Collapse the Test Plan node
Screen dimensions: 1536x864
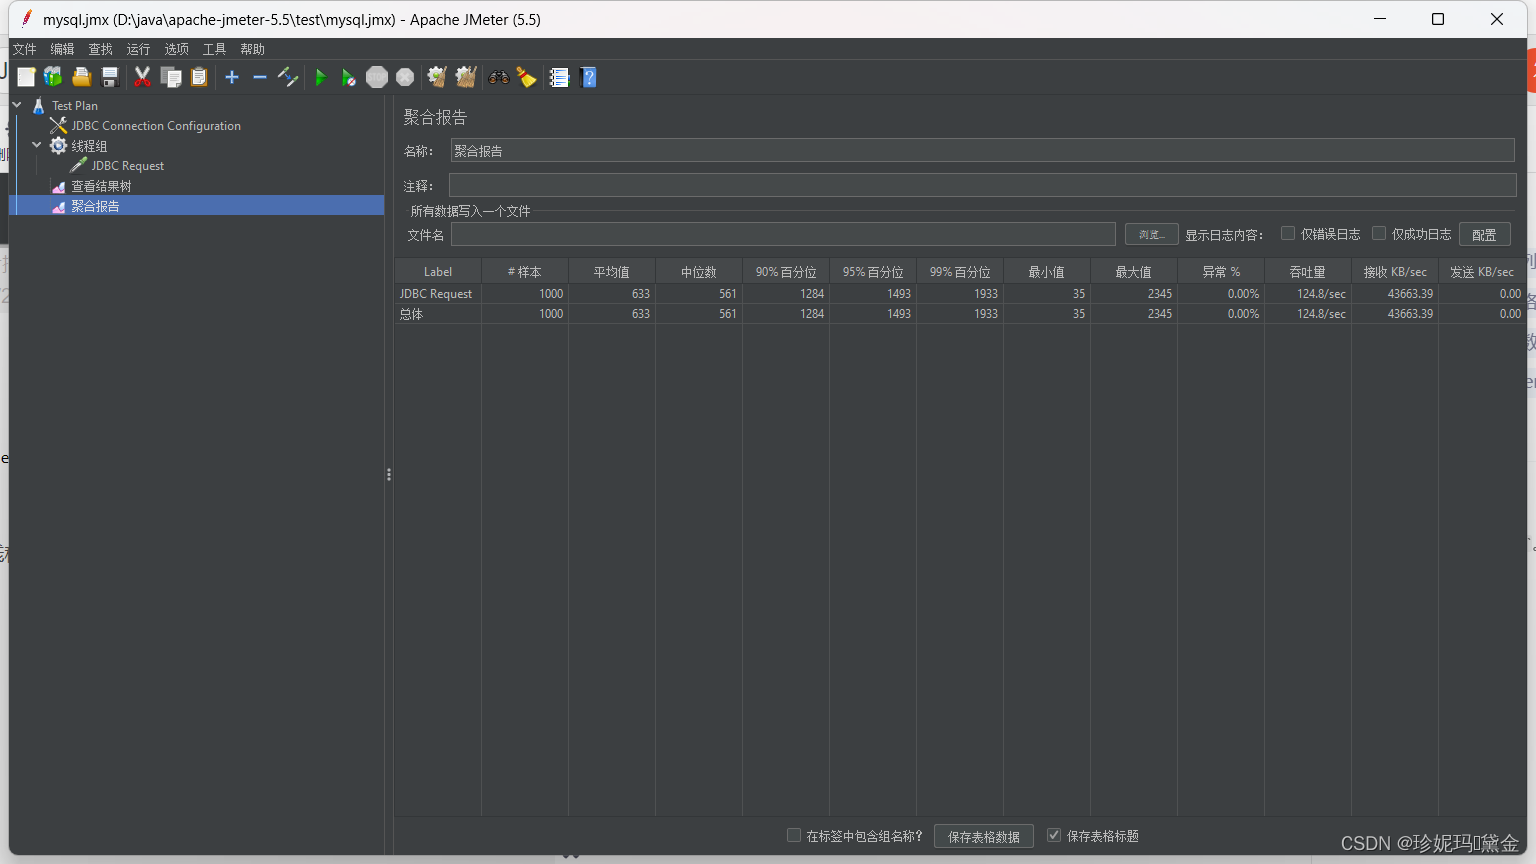(x=17, y=105)
